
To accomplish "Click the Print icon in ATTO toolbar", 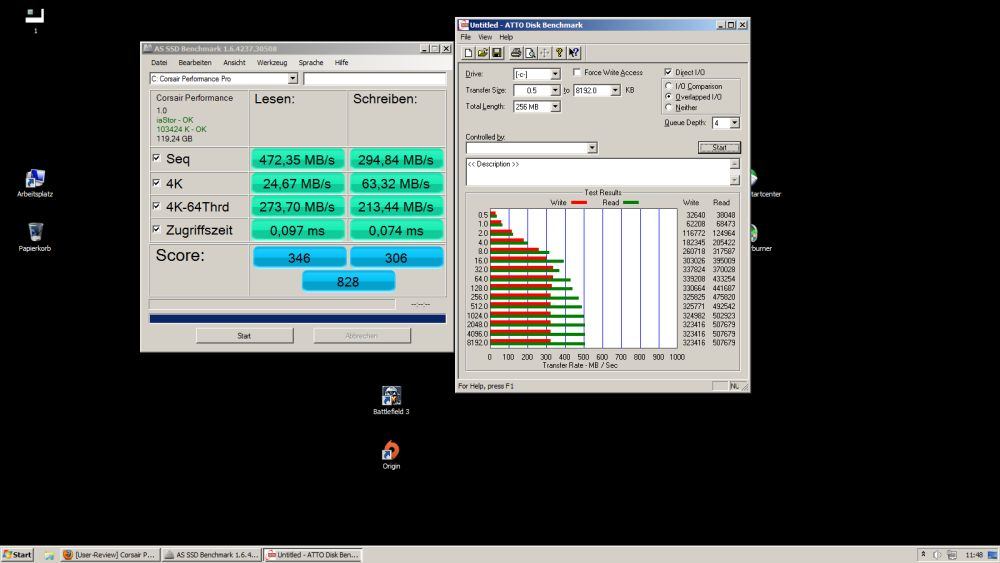I will (516, 53).
